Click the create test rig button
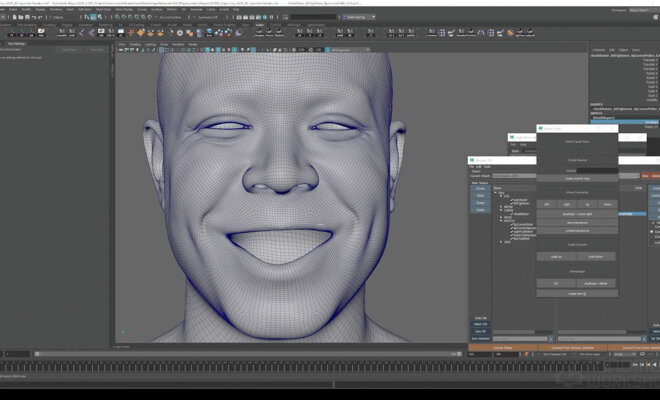 coord(577,293)
